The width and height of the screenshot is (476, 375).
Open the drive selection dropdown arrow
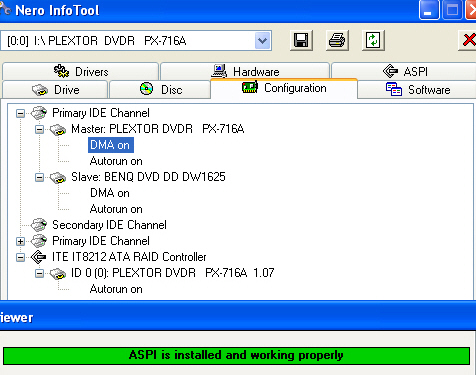point(263,41)
